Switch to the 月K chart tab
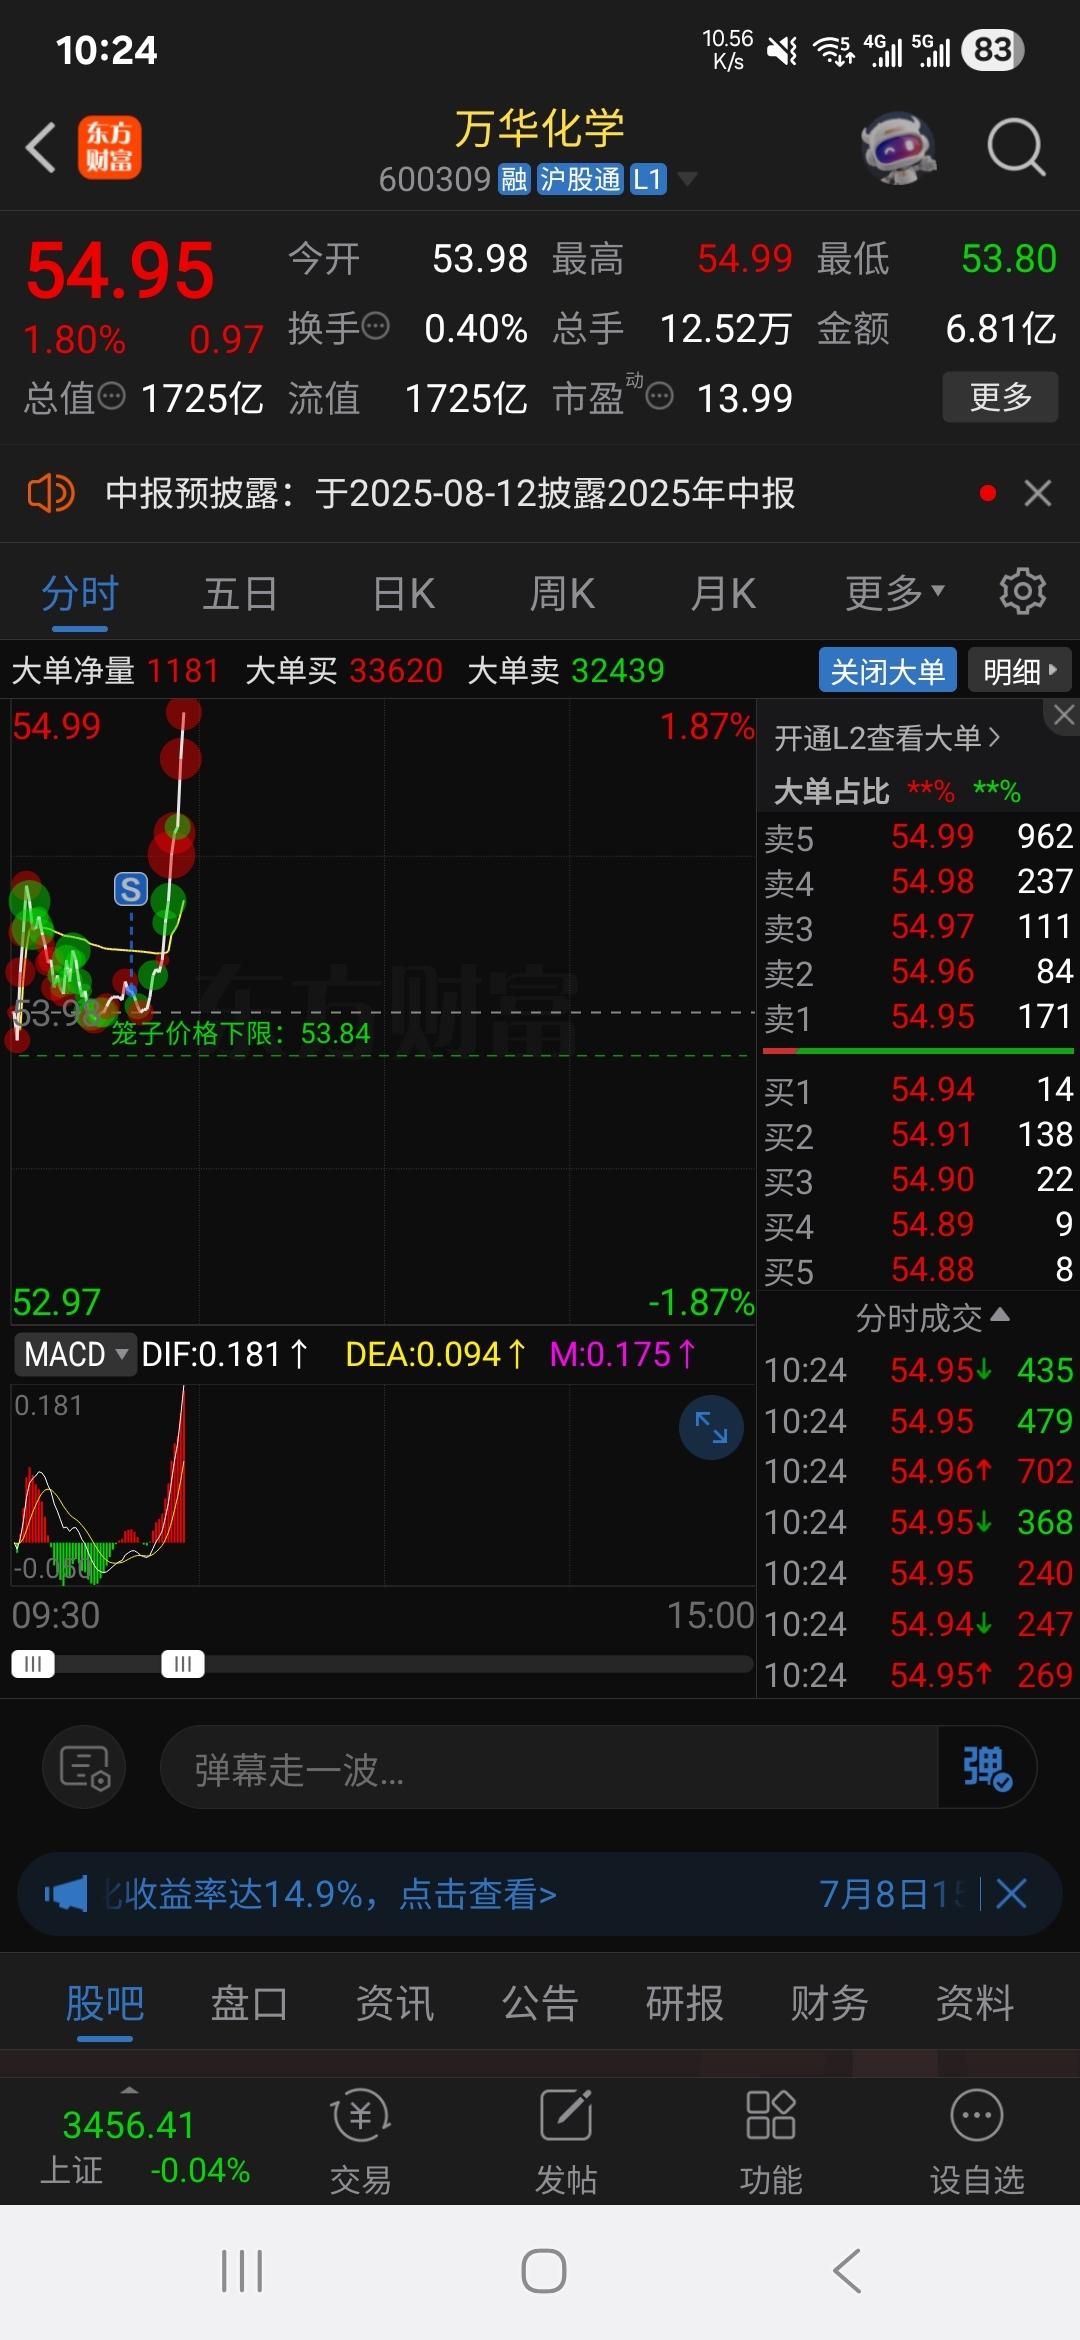 click(723, 594)
